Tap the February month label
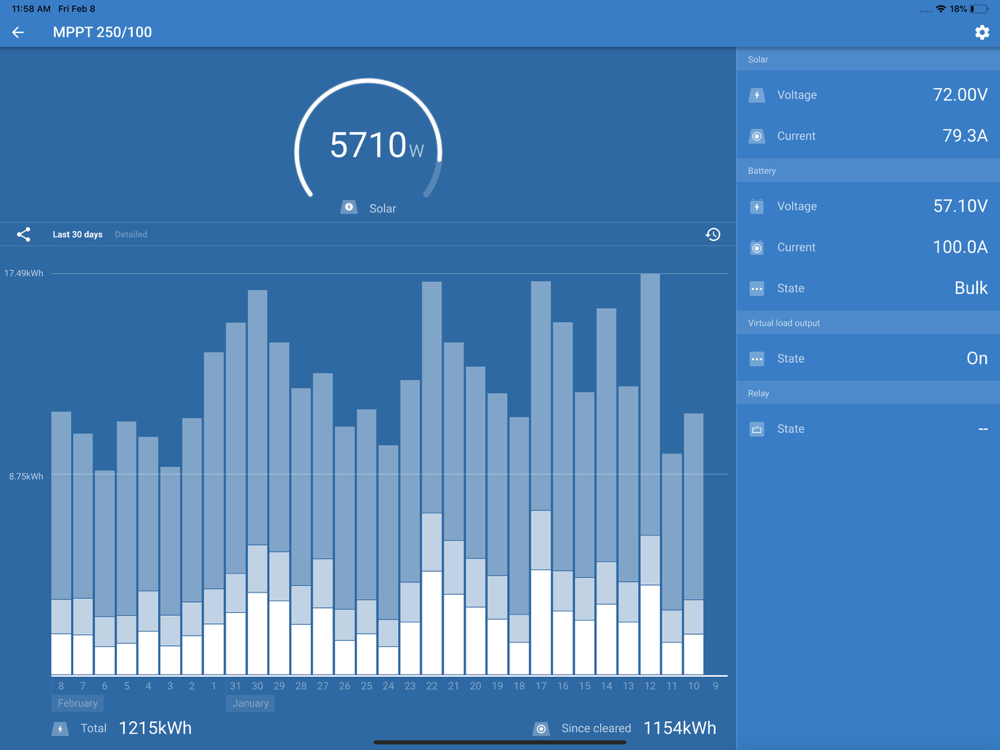The width and height of the screenshot is (1000, 750). 77,703
